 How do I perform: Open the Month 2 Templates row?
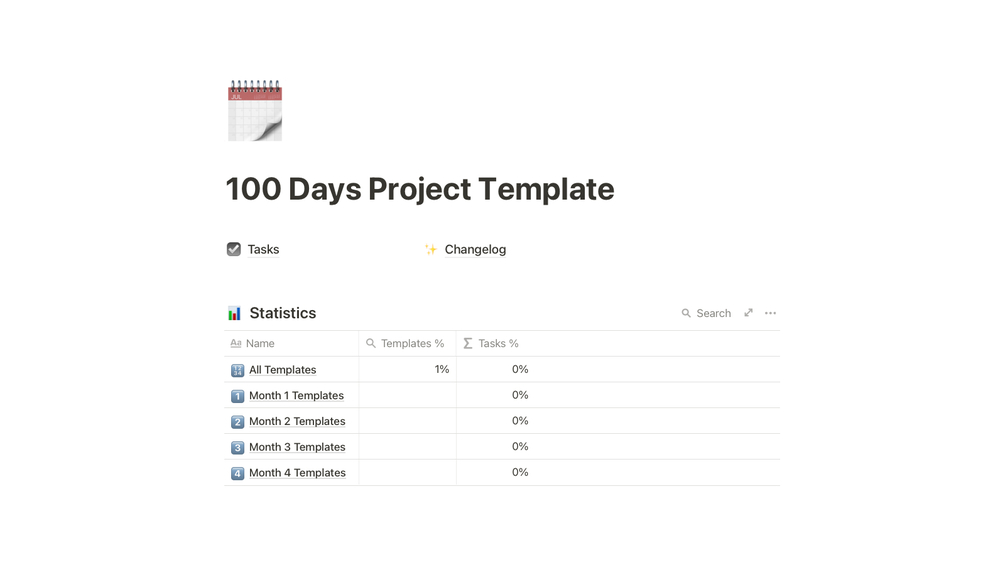coord(297,421)
